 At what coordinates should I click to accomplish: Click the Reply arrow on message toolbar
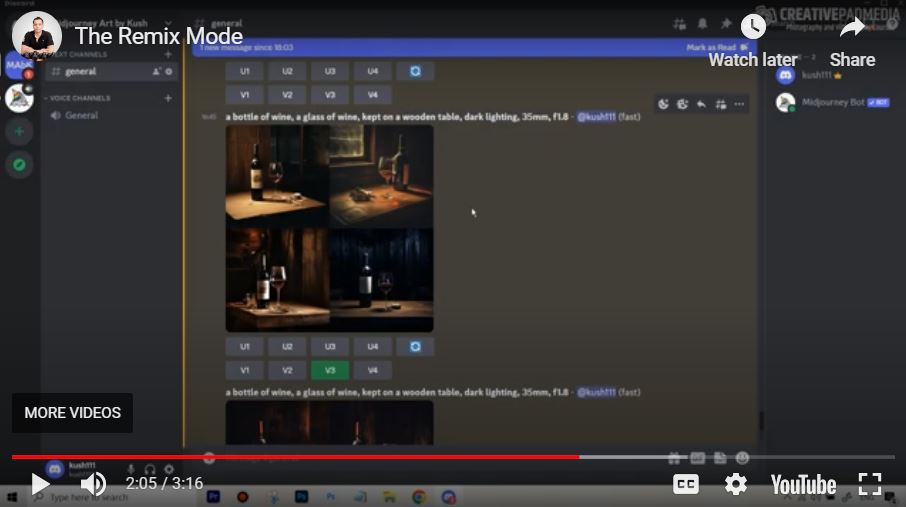[701, 104]
